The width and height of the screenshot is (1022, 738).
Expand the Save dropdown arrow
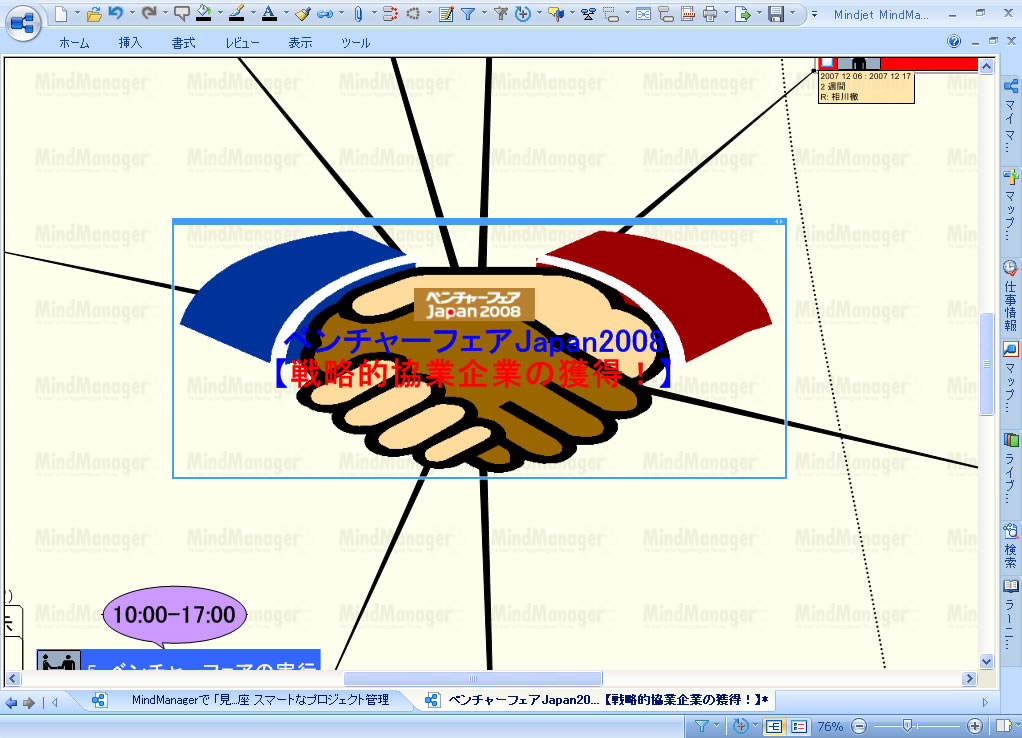click(x=793, y=13)
